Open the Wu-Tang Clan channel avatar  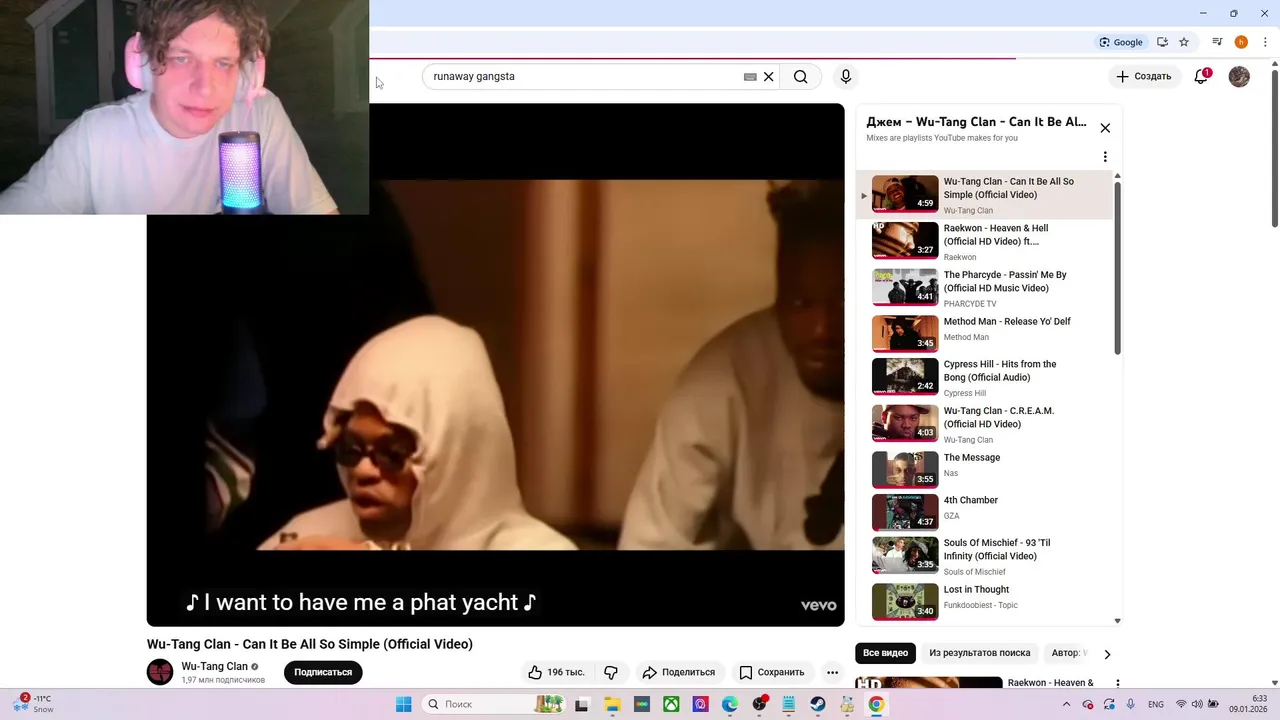[160, 672]
